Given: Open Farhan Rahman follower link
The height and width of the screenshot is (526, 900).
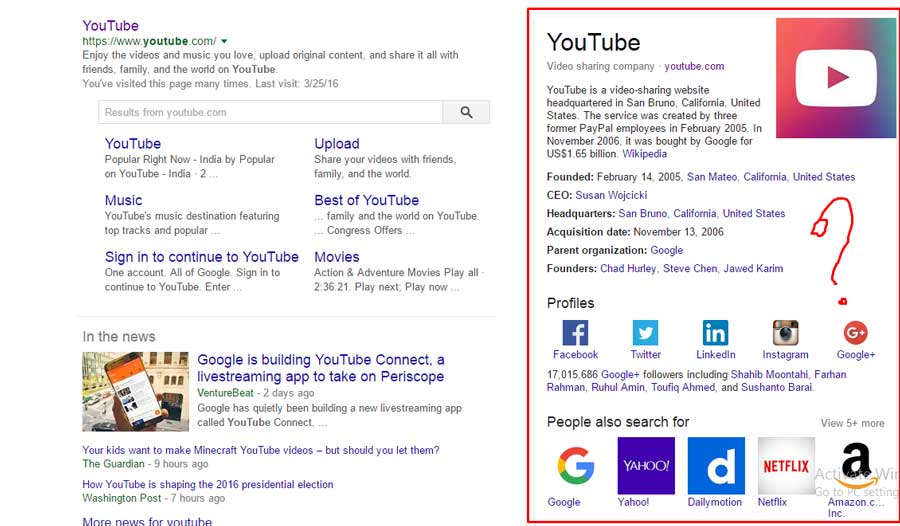Looking at the screenshot, I should tap(696, 381).
